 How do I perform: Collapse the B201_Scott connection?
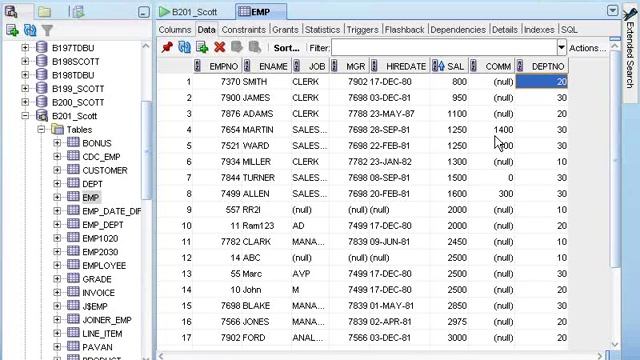click(x=25, y=116)
